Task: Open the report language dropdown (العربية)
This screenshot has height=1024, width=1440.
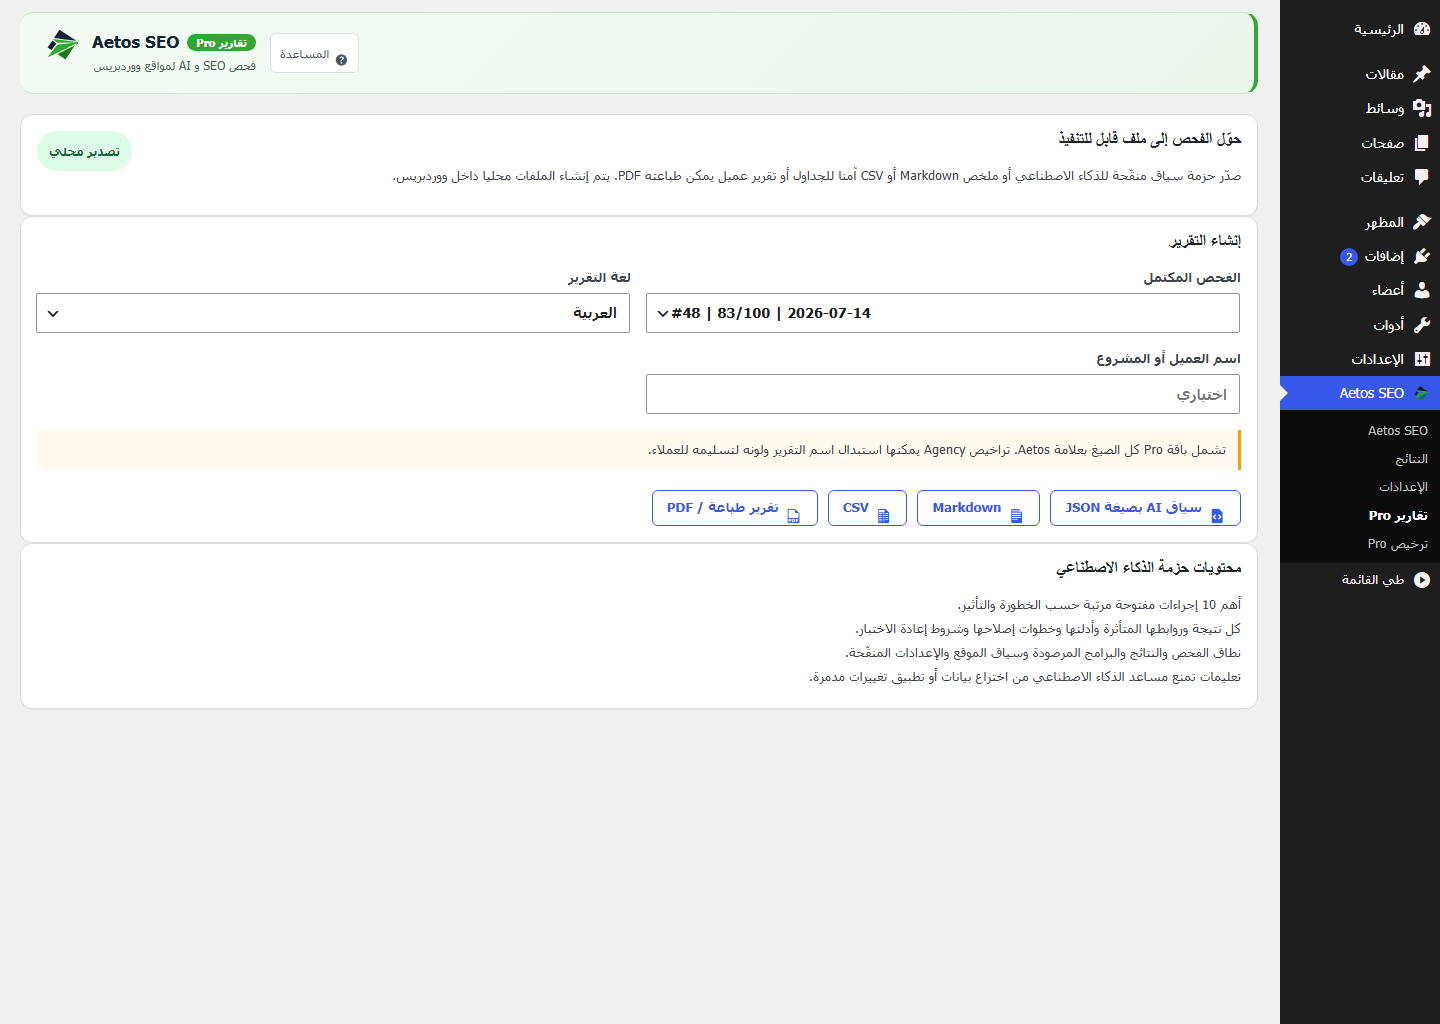Action: coord(333,313)
